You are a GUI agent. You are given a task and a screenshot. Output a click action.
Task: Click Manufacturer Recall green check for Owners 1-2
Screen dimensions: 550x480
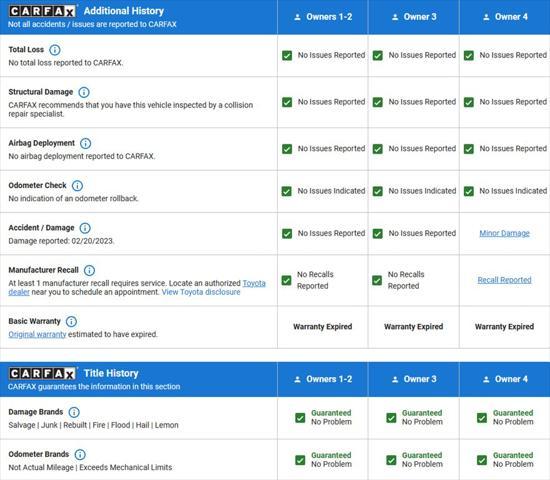[x=287, y=280]
